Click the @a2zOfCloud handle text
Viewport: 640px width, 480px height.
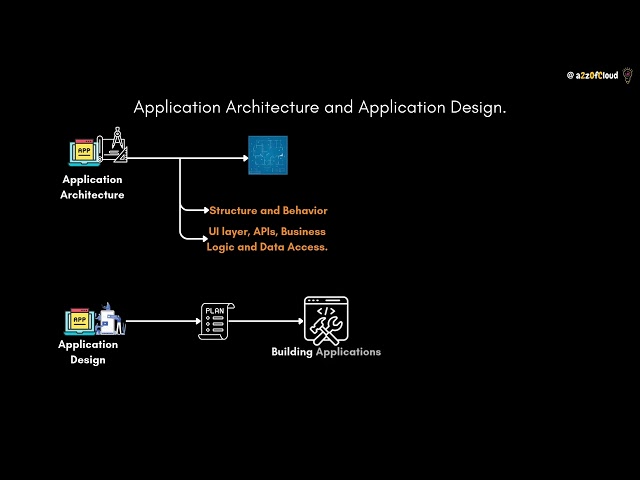click(592, 76)
